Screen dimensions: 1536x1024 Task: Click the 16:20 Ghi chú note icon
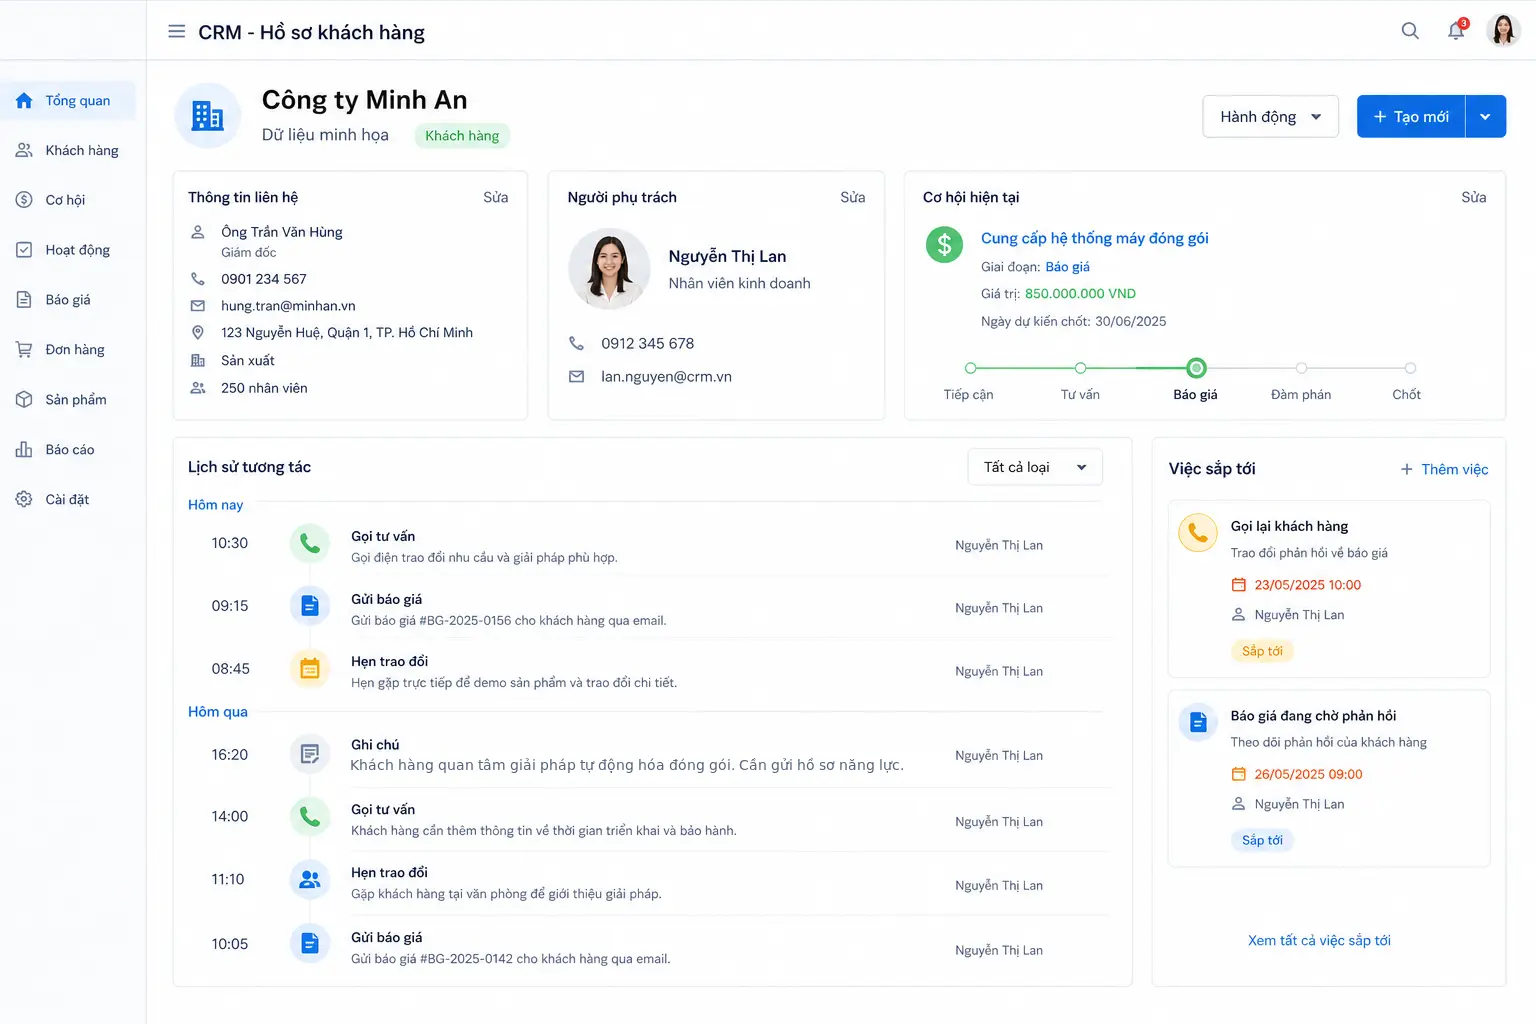tap(310, 754)
